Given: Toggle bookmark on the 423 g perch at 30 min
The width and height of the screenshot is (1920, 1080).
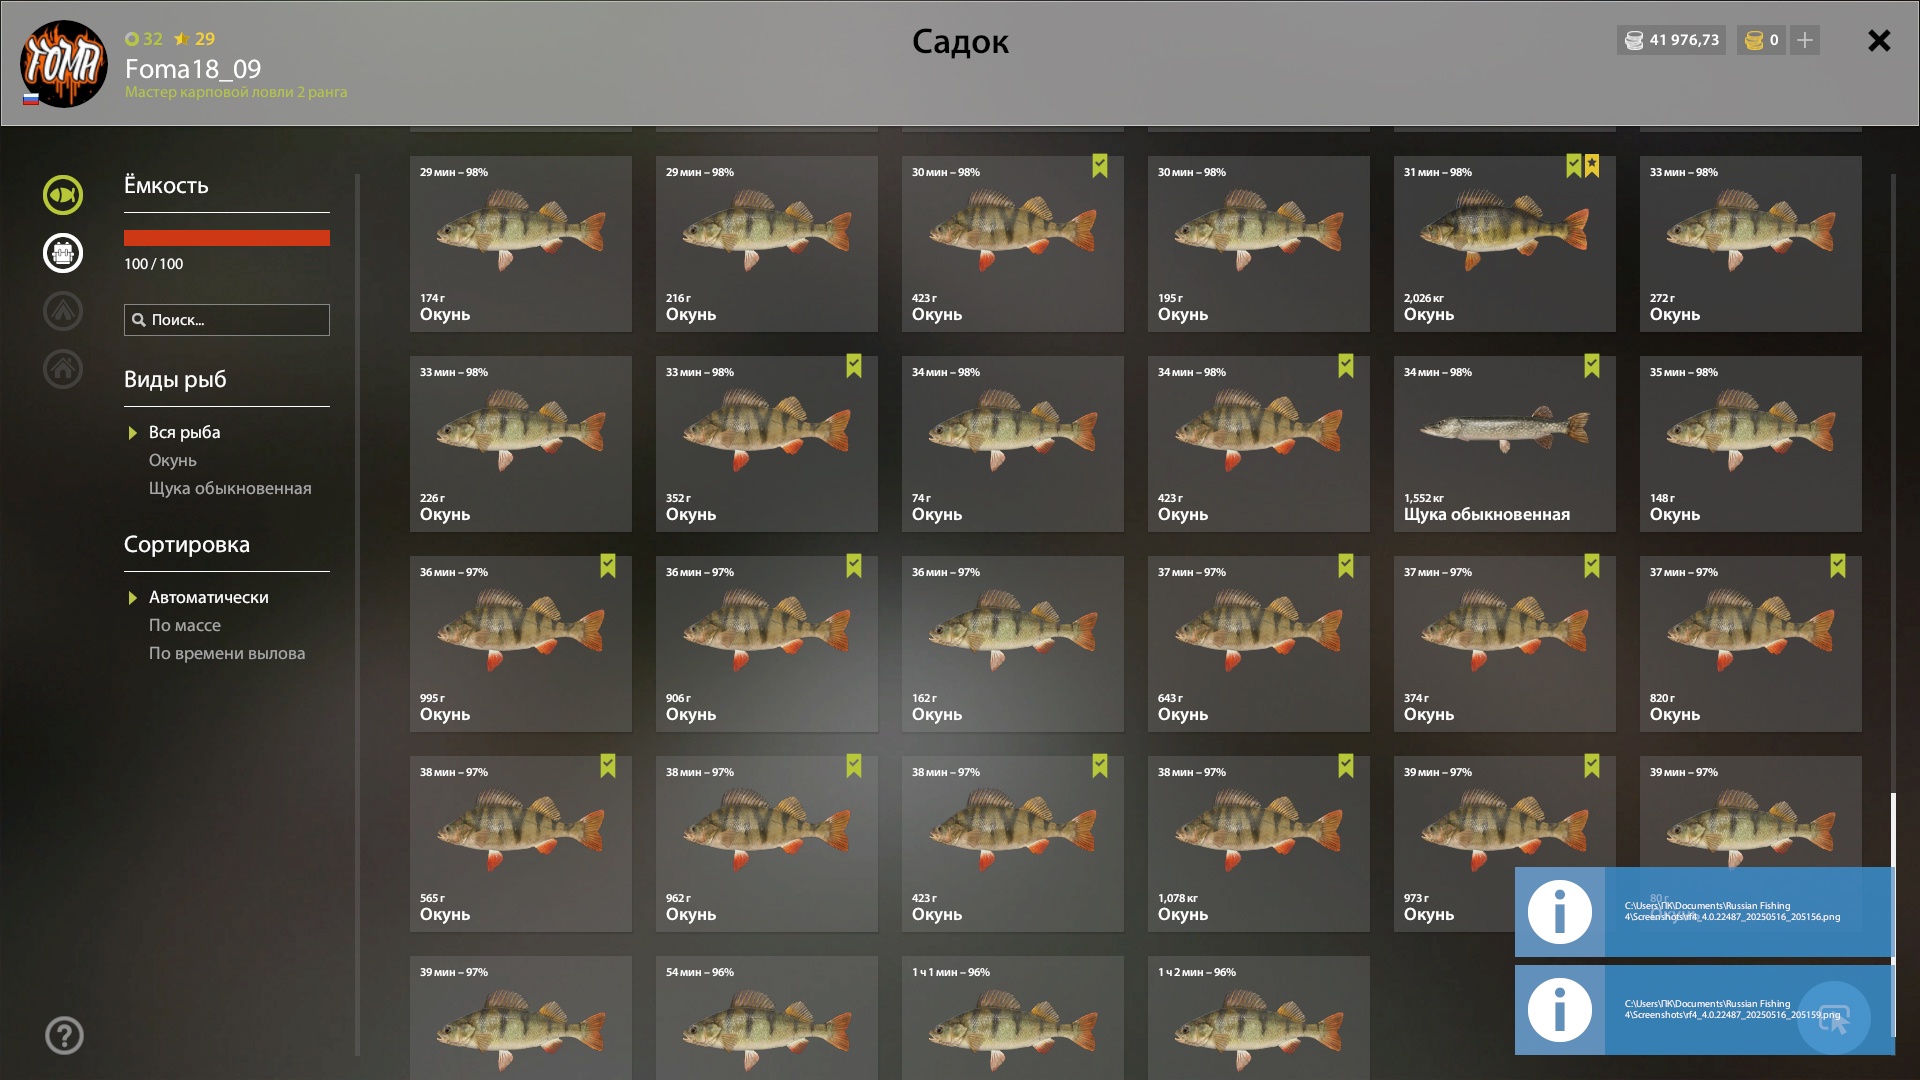Looking at the screenshot, I should [1100, 166].
